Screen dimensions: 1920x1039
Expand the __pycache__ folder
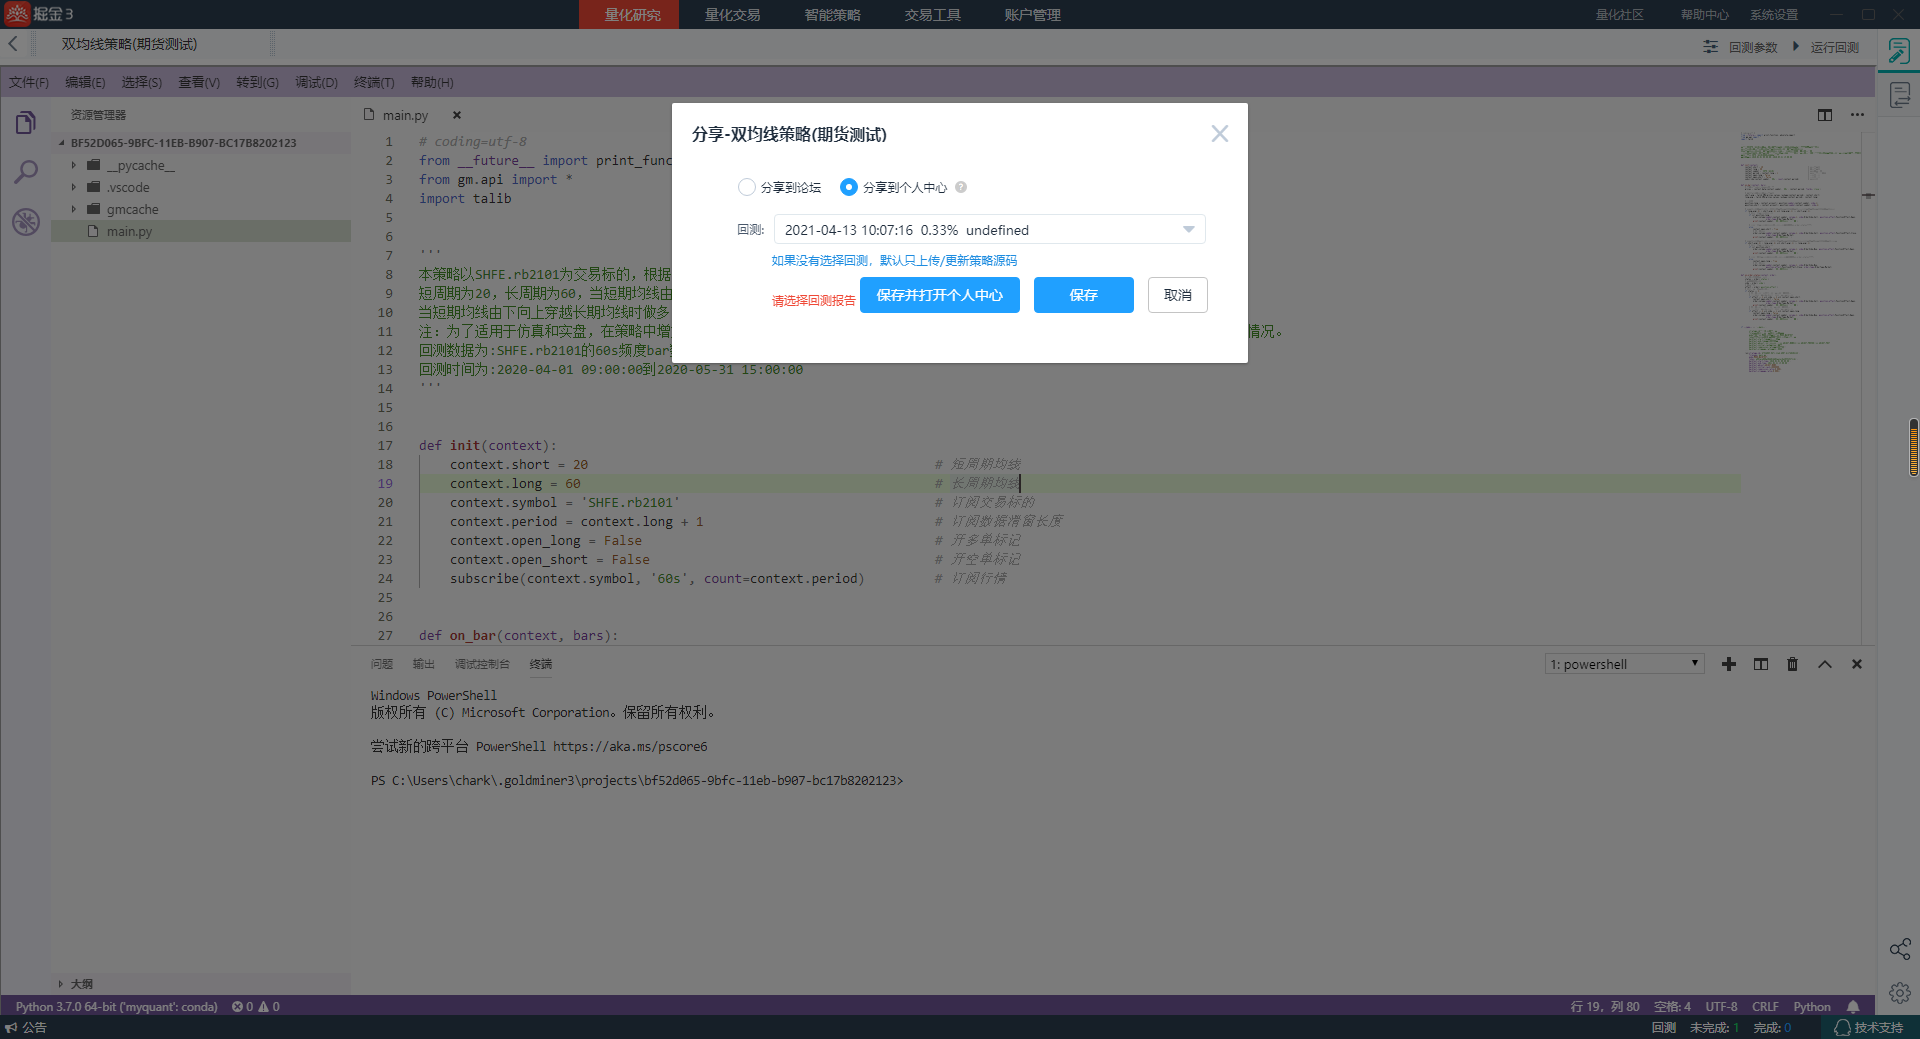(74, 165)
